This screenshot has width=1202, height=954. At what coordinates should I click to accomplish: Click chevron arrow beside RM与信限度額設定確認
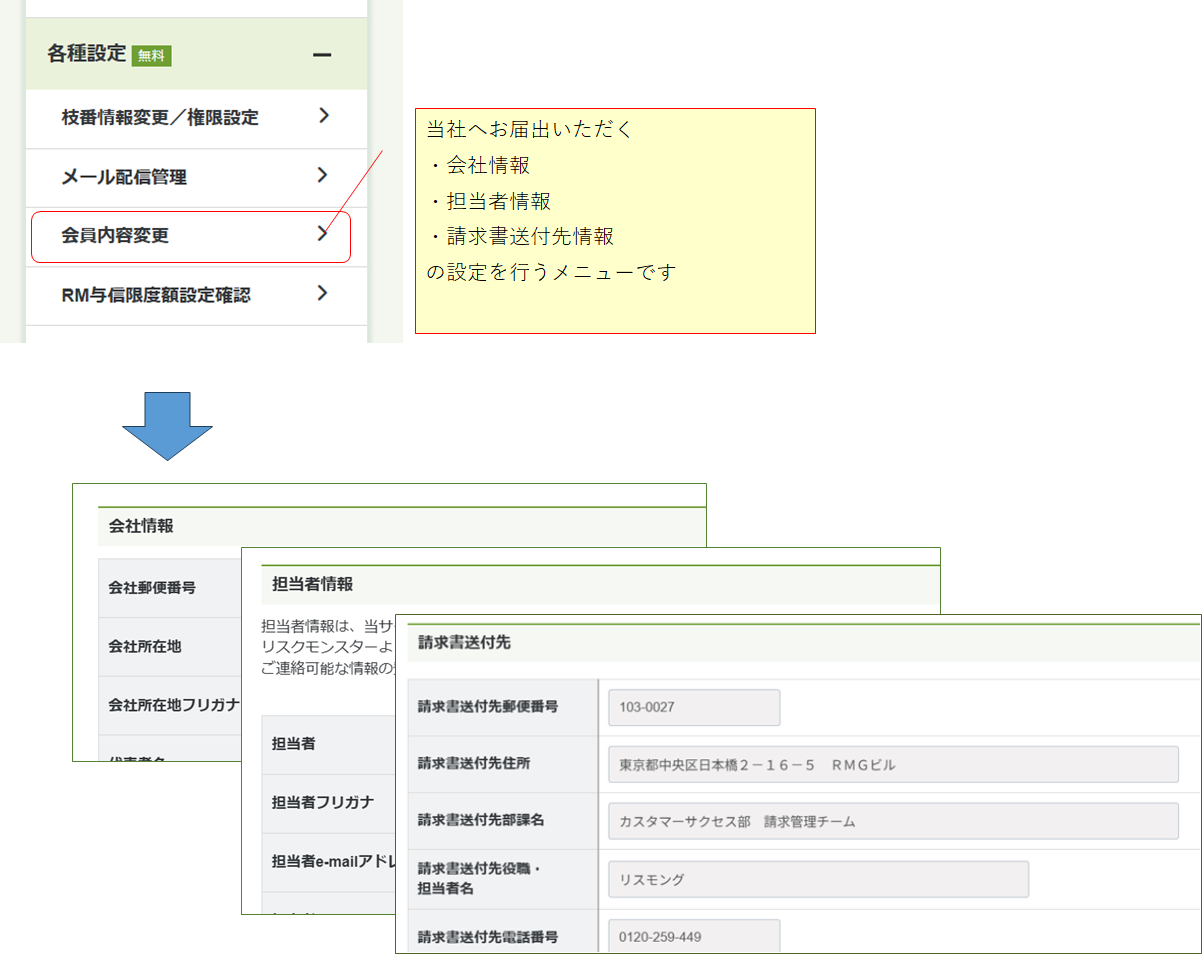(x=322, y=293)
